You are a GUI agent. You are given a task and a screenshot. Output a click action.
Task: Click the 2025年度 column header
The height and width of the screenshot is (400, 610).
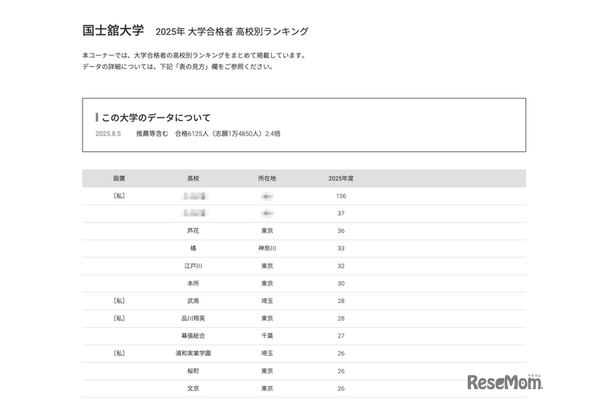pyautogui.click(x=341, y=179)
